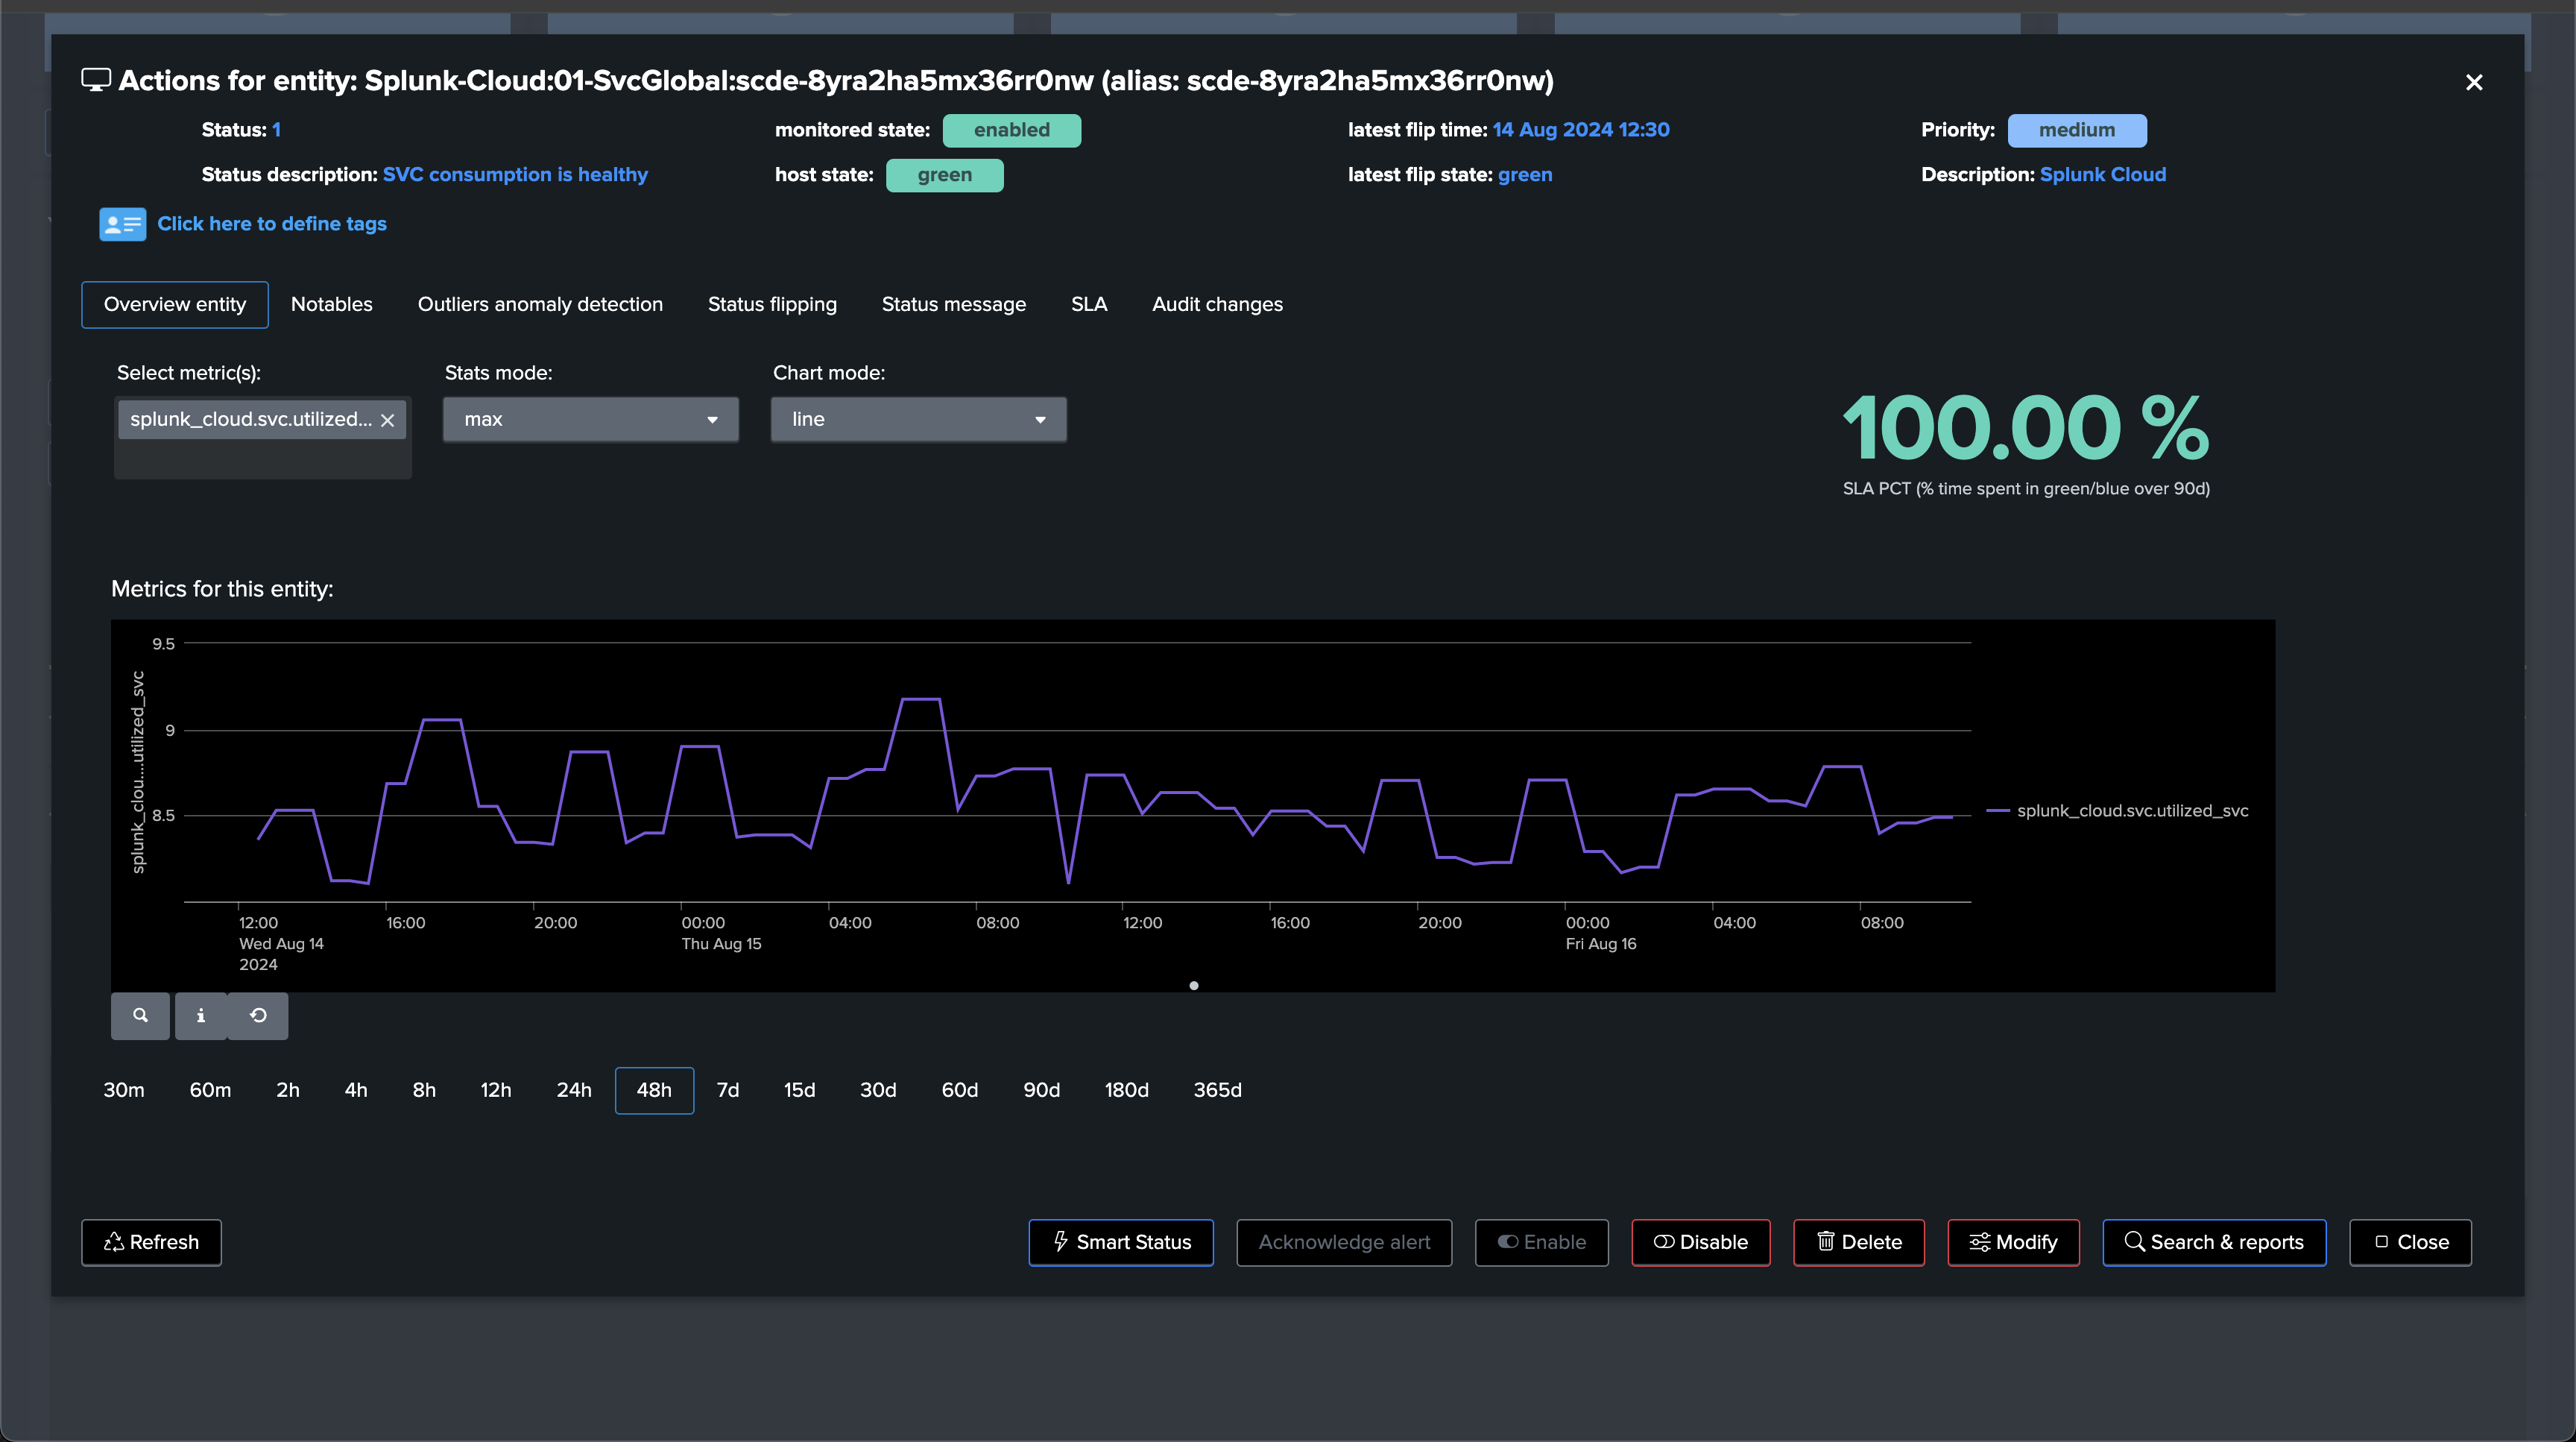
Task: Select the 8h time range
Action: pos(424,1090)
